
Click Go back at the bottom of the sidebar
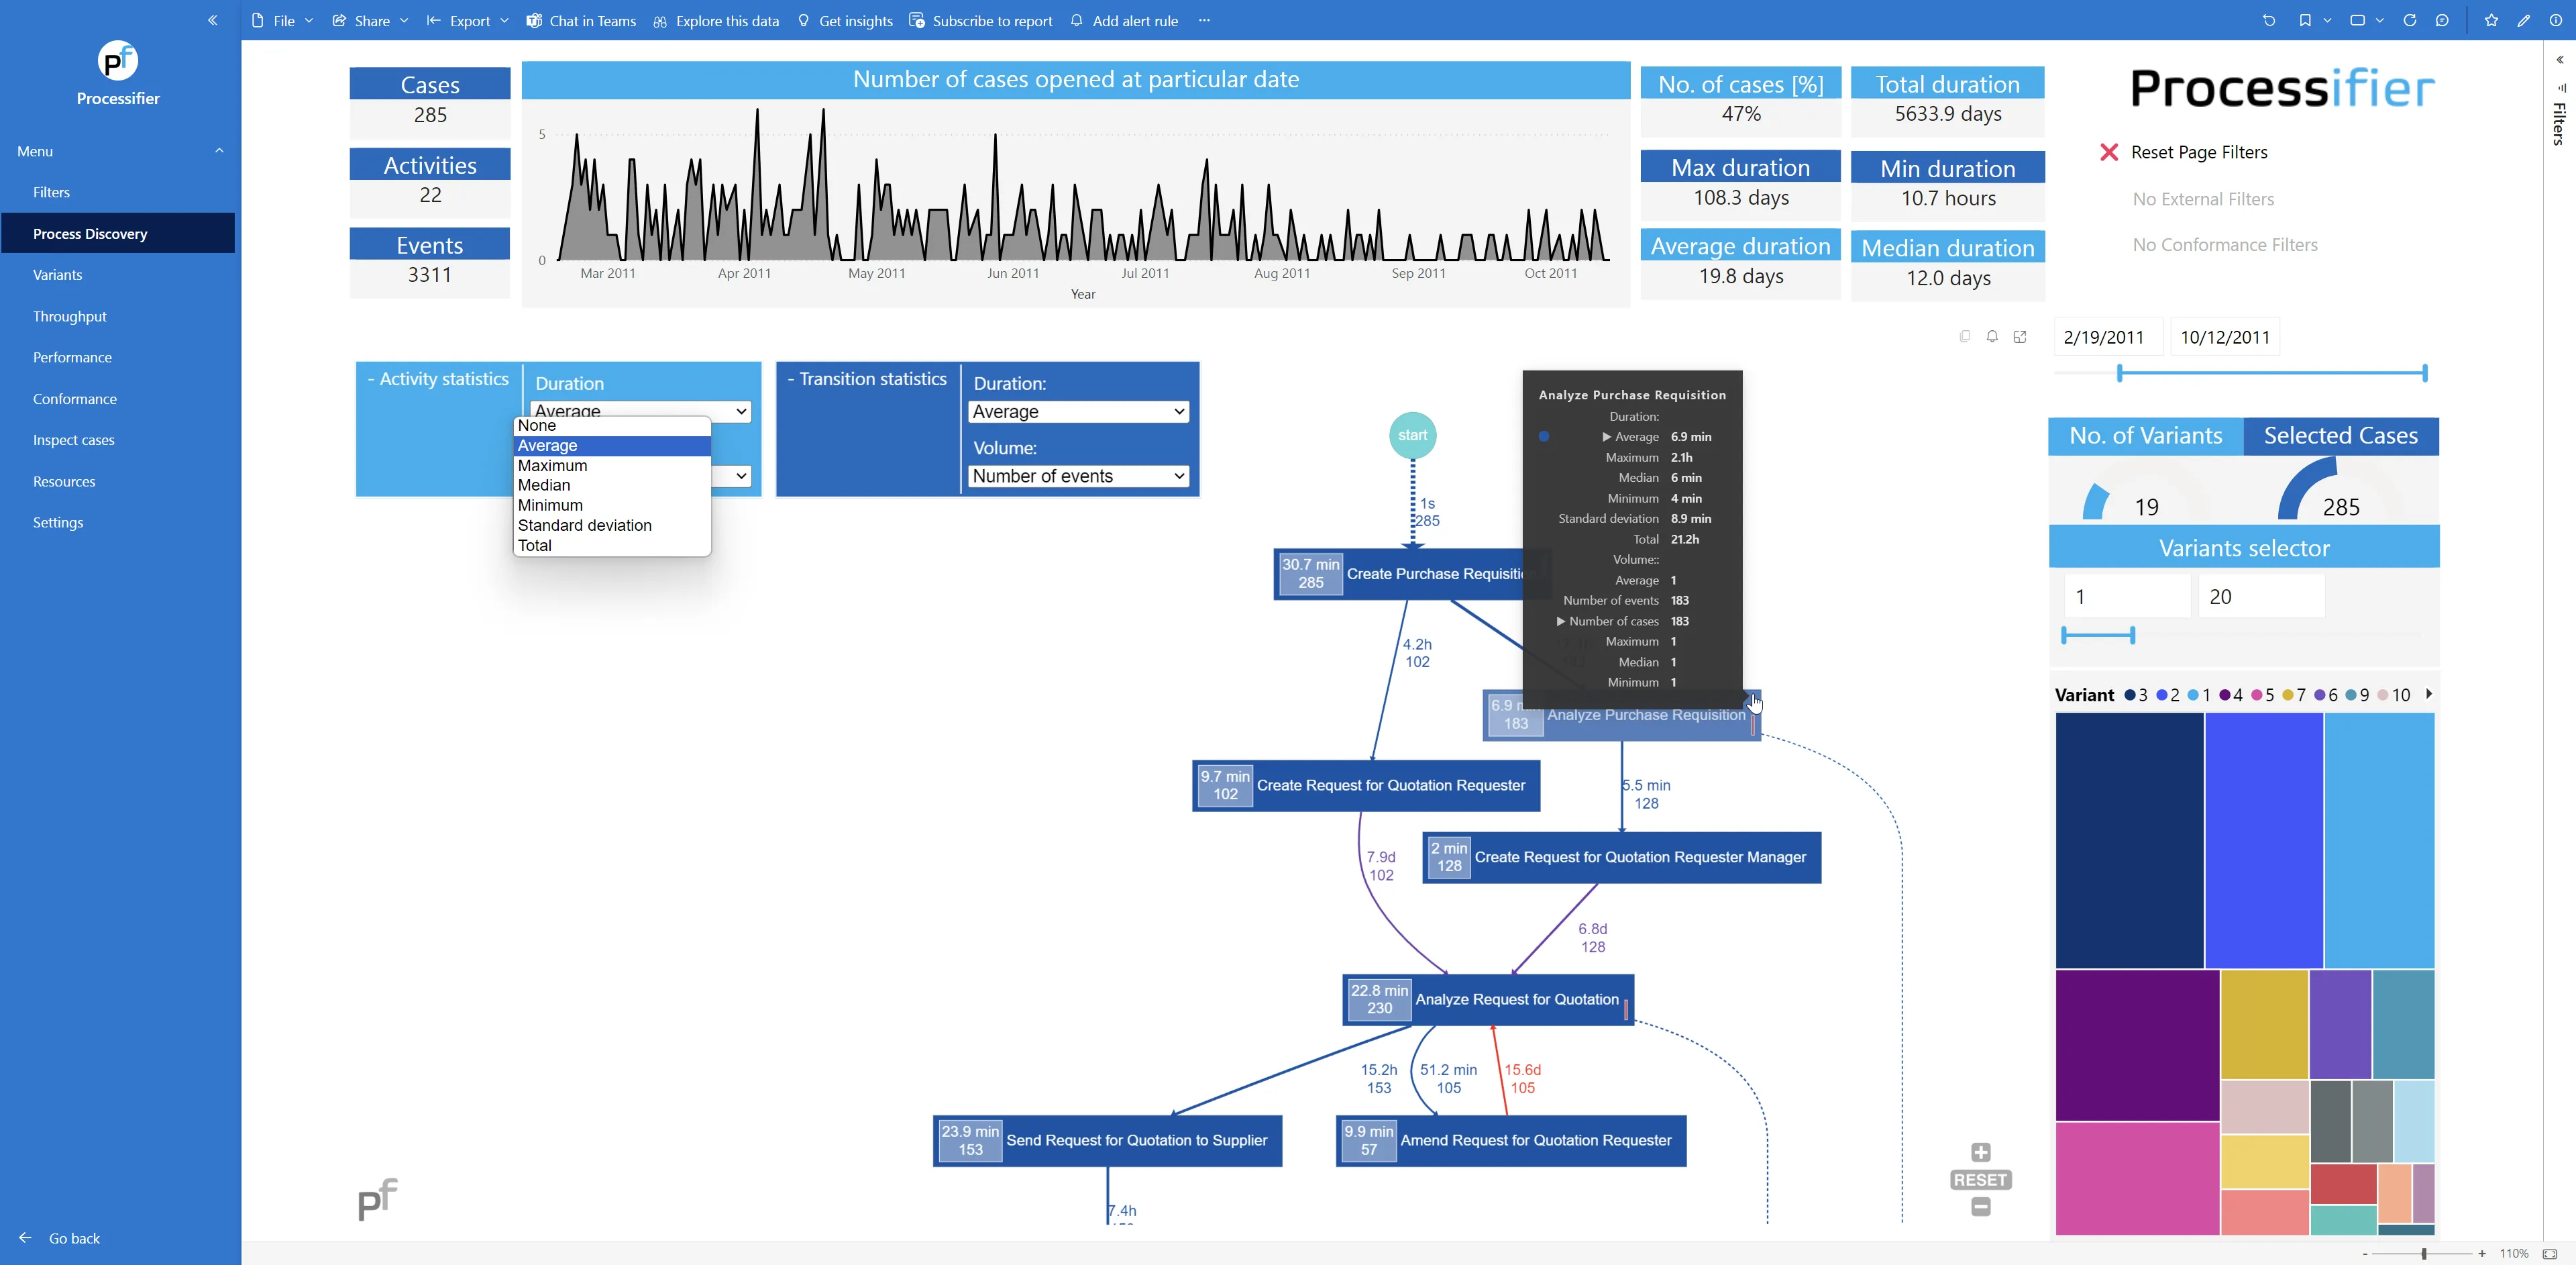[x=60, y=1238]
